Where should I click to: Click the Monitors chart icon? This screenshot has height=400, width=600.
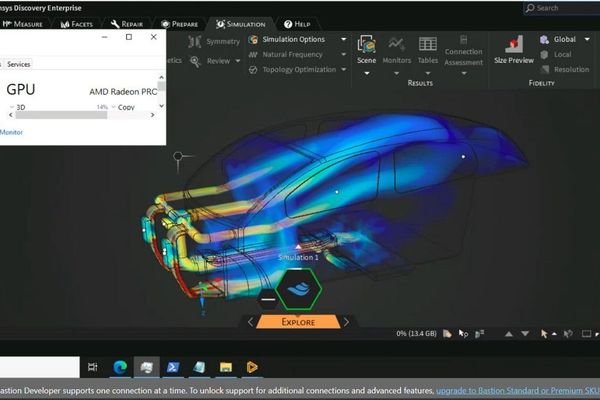[396, 44]
